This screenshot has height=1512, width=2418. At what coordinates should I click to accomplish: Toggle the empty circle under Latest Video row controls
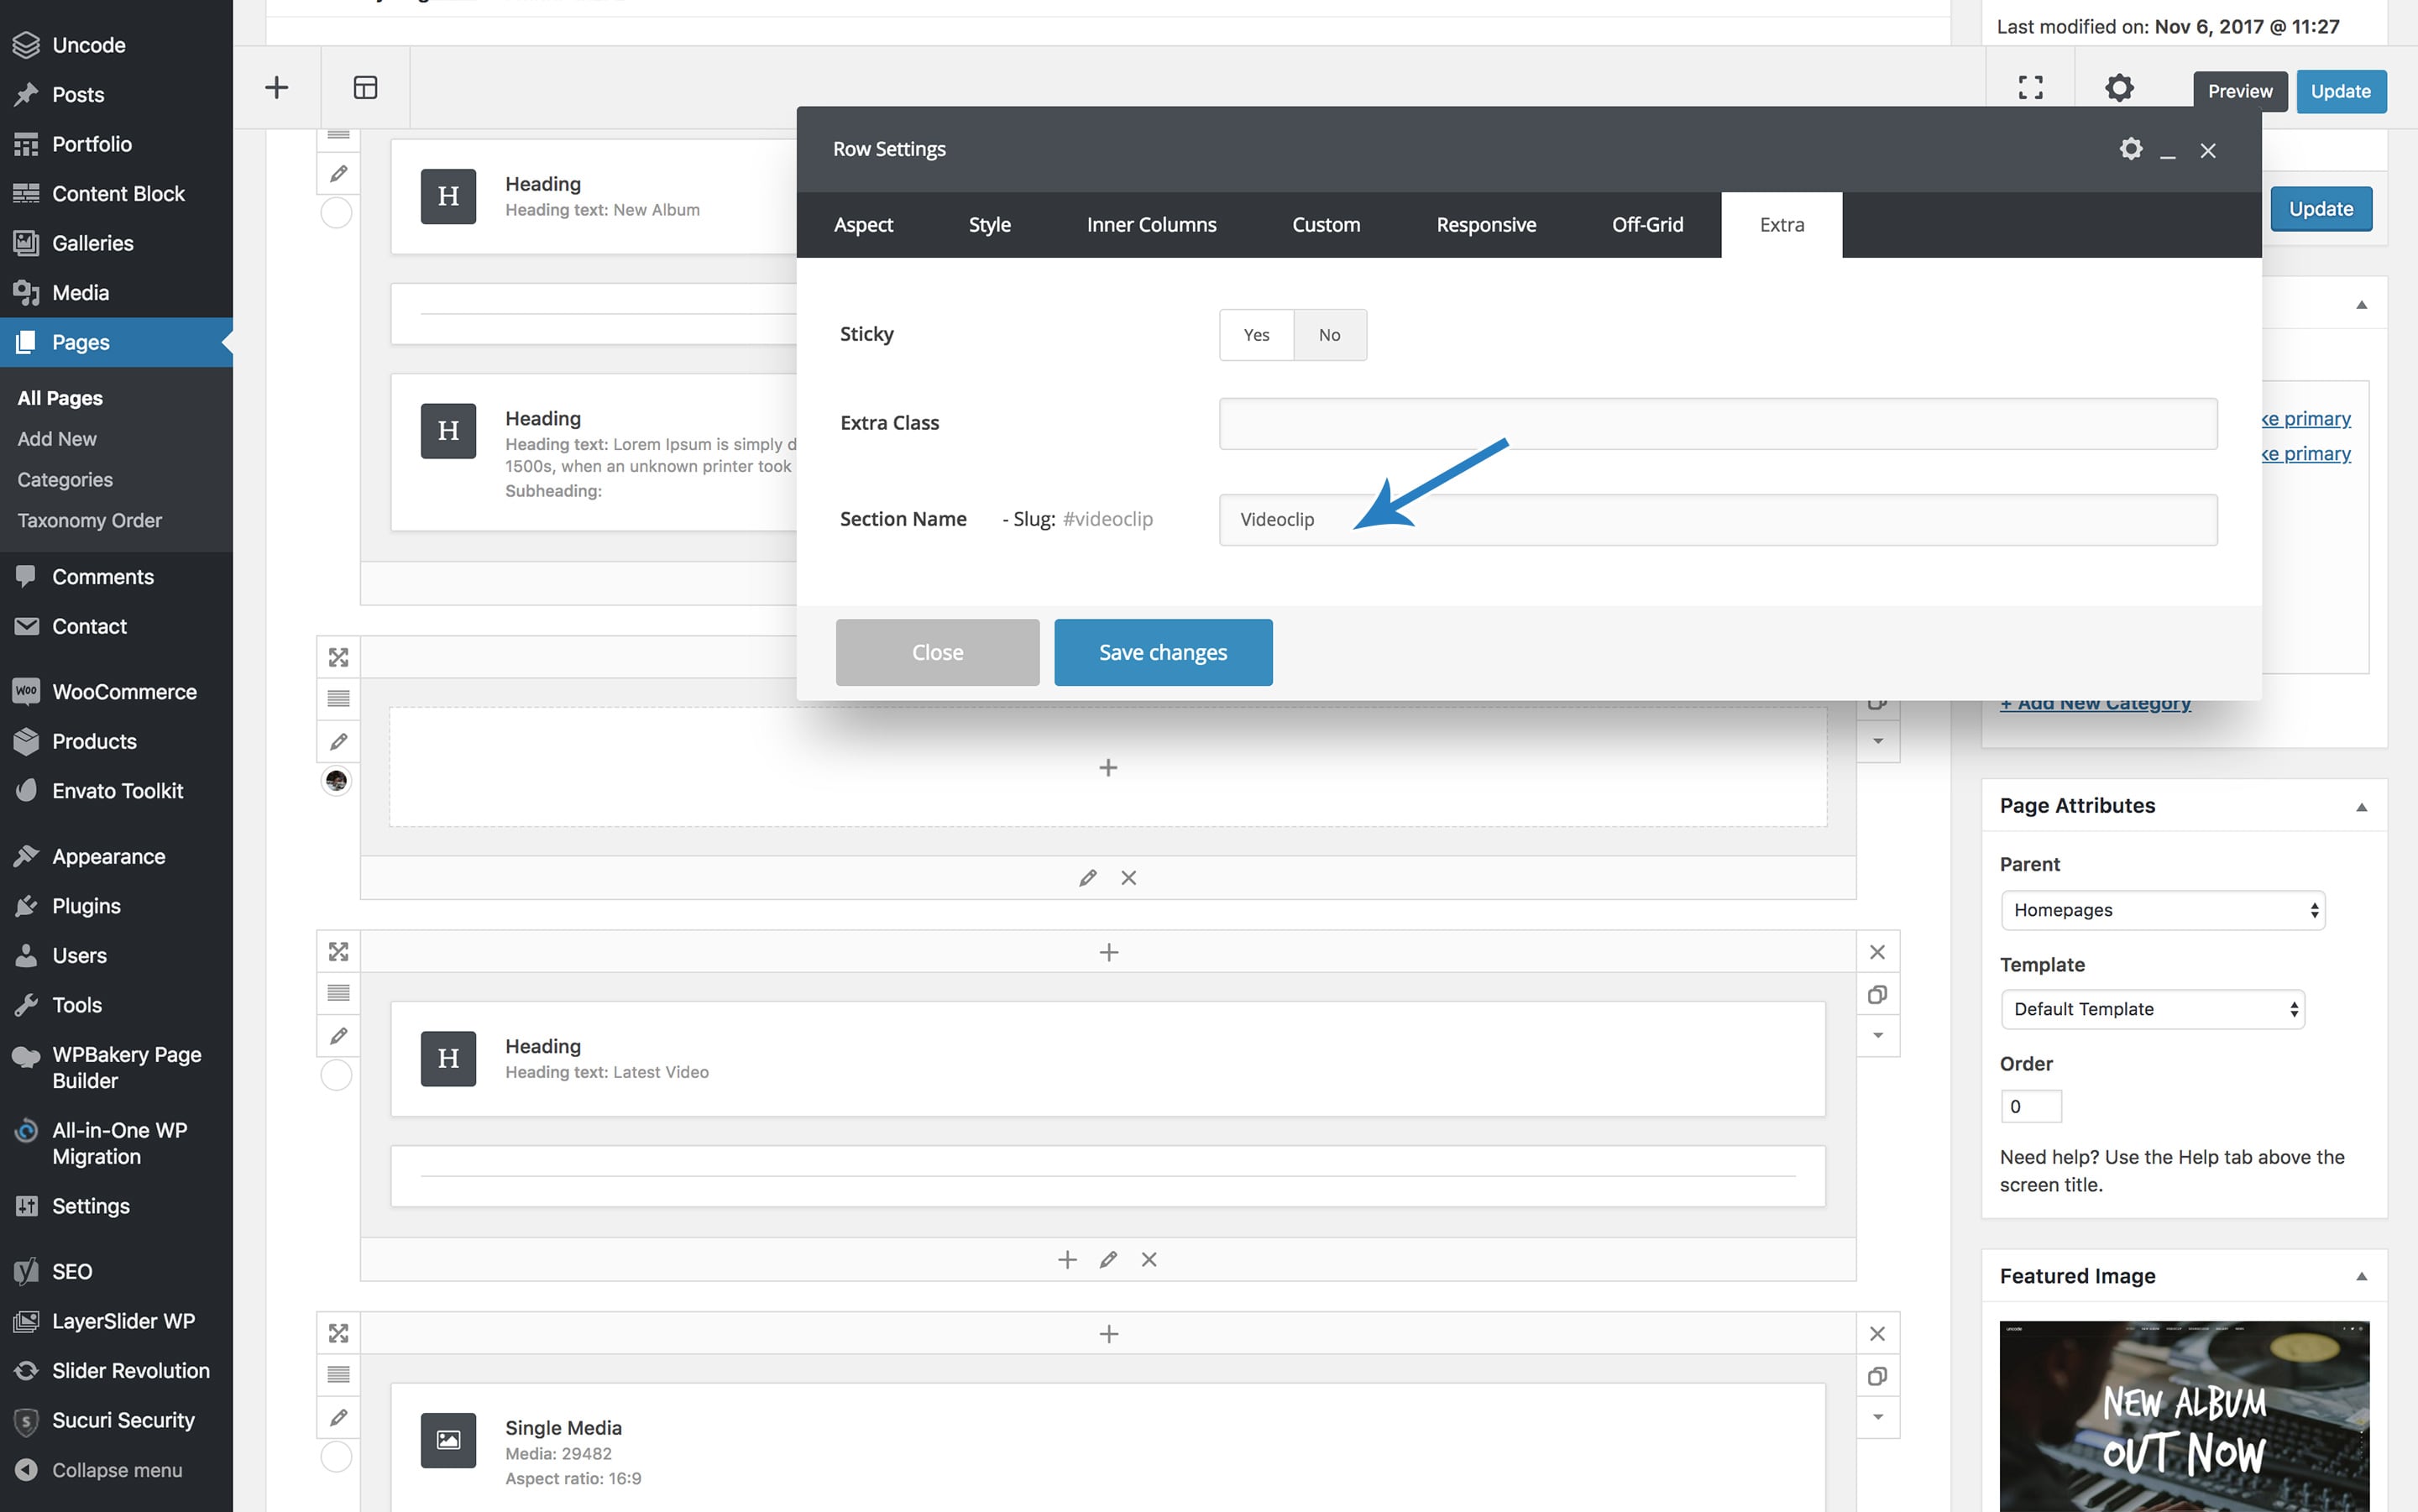(x=336, y=1076)
